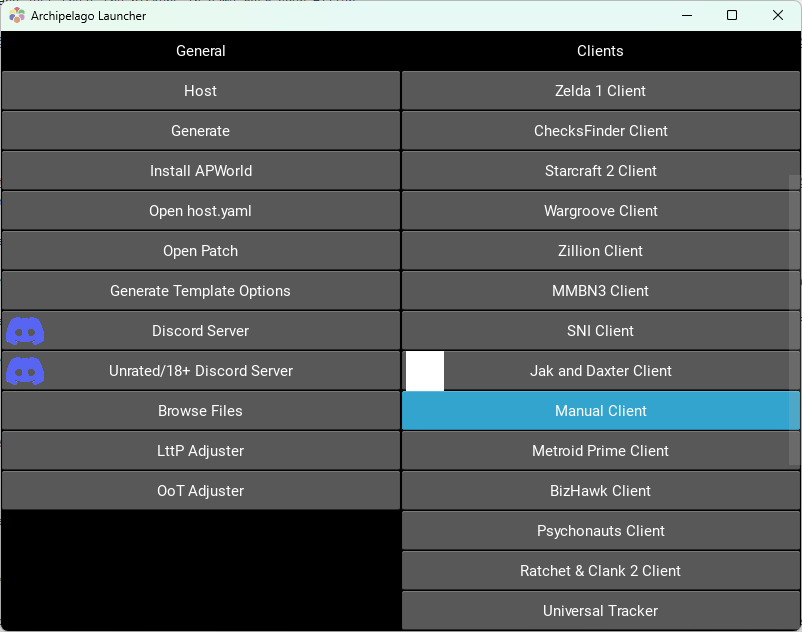Click the Jak and Daxter Client icon
Screen dimensions: 802x632
coord(424,370)
